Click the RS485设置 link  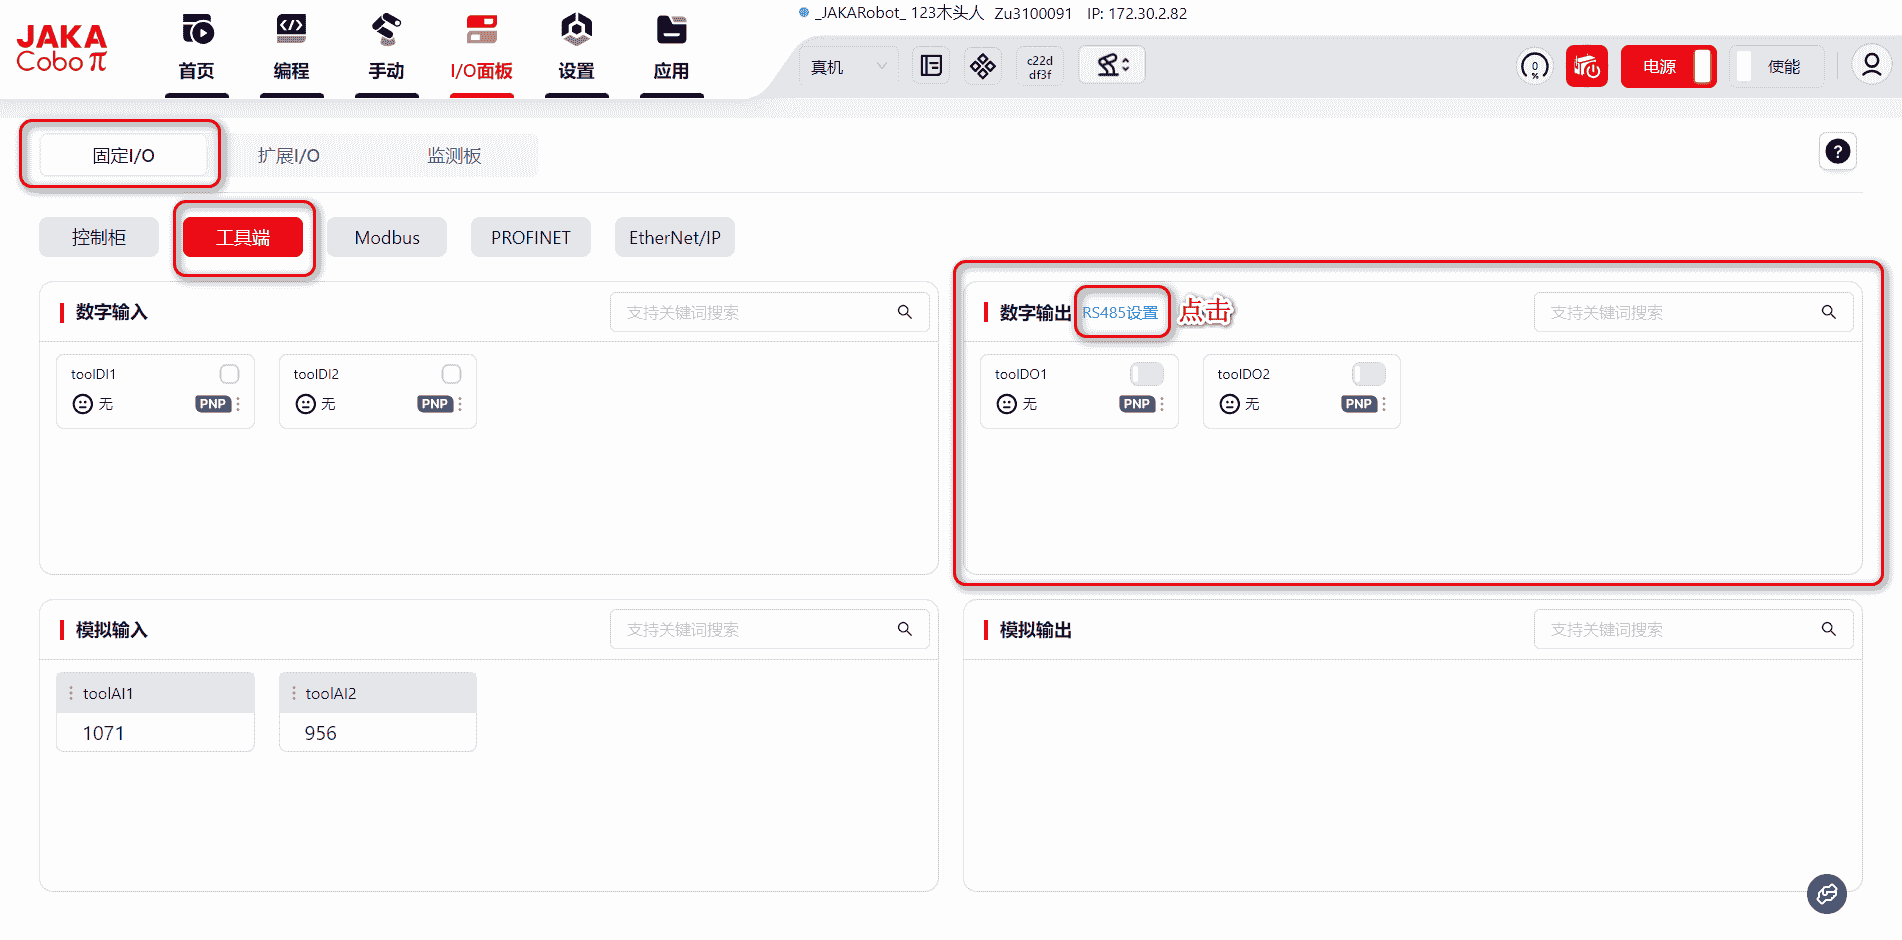pos(1120,313)
